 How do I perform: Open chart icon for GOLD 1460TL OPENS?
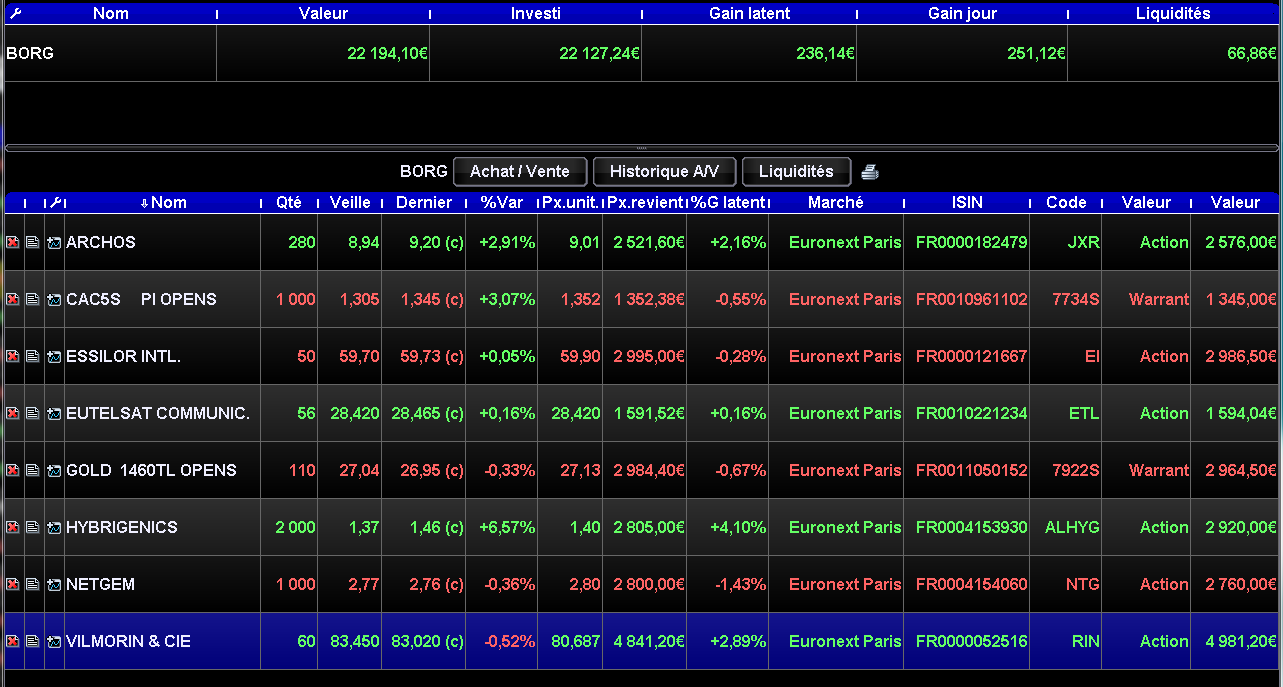tap(54, 471)
